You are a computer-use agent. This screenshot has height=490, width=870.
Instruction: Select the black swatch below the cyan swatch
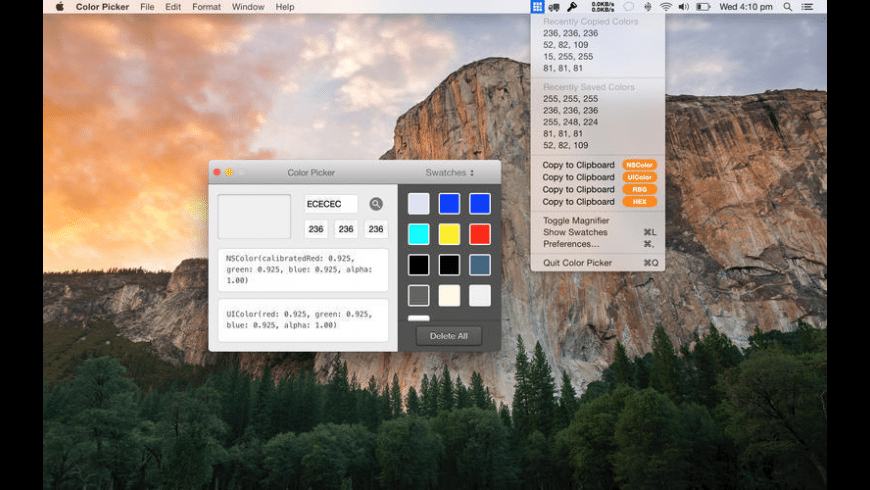pyautogui.click(x=418, y=265)
